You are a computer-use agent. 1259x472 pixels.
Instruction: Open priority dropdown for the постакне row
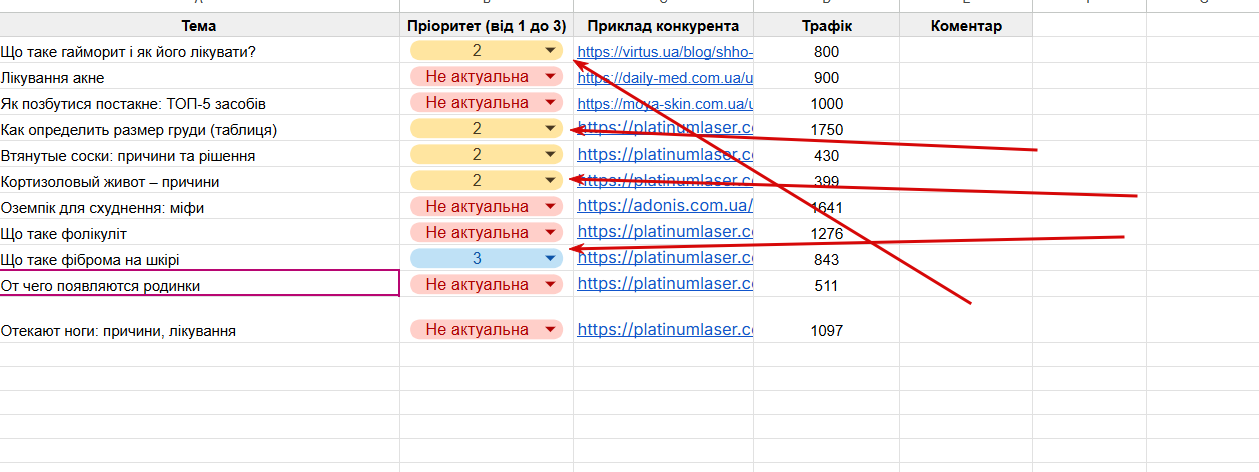tap(487, 103)
